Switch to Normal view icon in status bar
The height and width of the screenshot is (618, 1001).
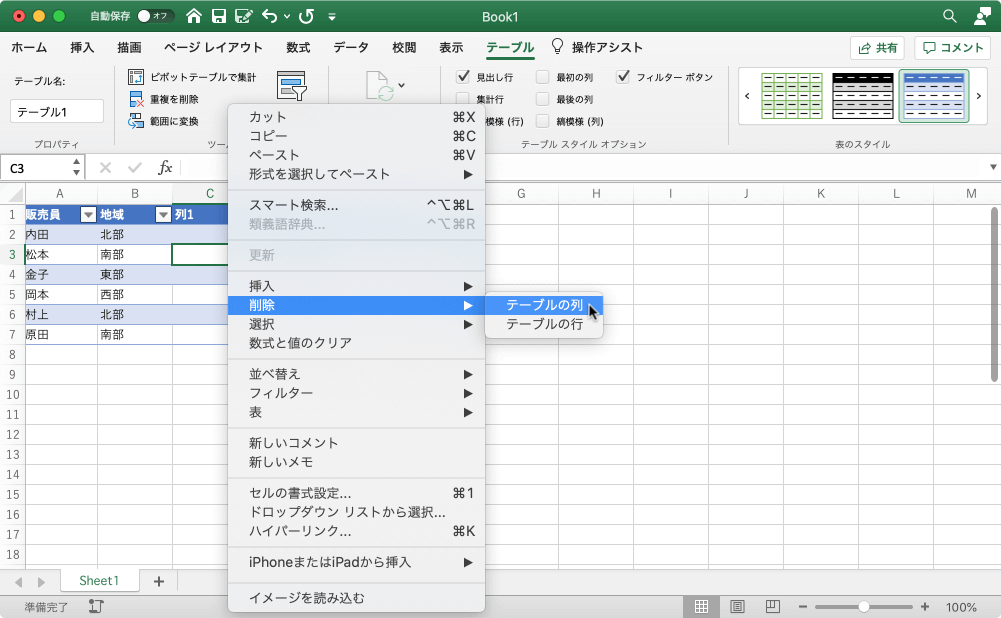pos(701,607)
